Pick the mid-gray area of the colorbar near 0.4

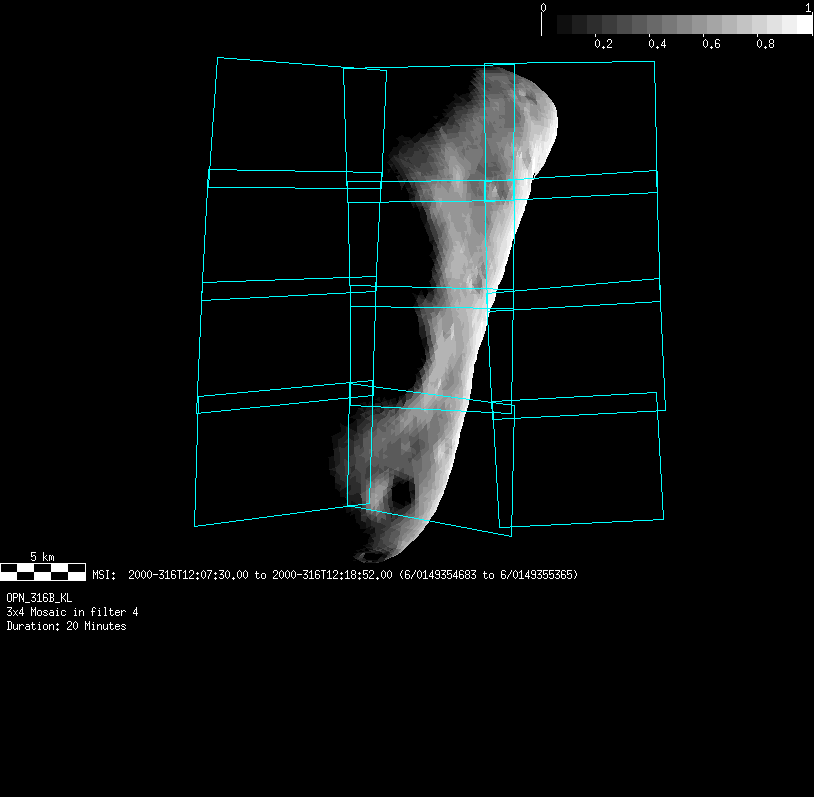coord(657,25)
